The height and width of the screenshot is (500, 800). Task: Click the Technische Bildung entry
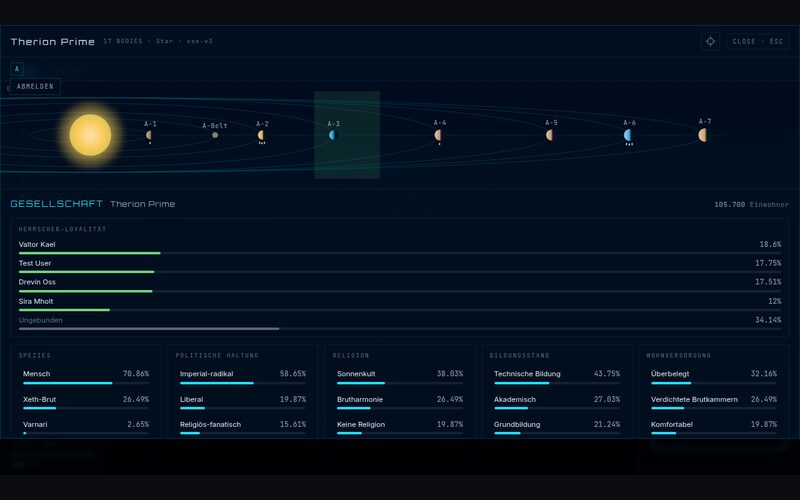pyautogui.click(x=557, y=377)
